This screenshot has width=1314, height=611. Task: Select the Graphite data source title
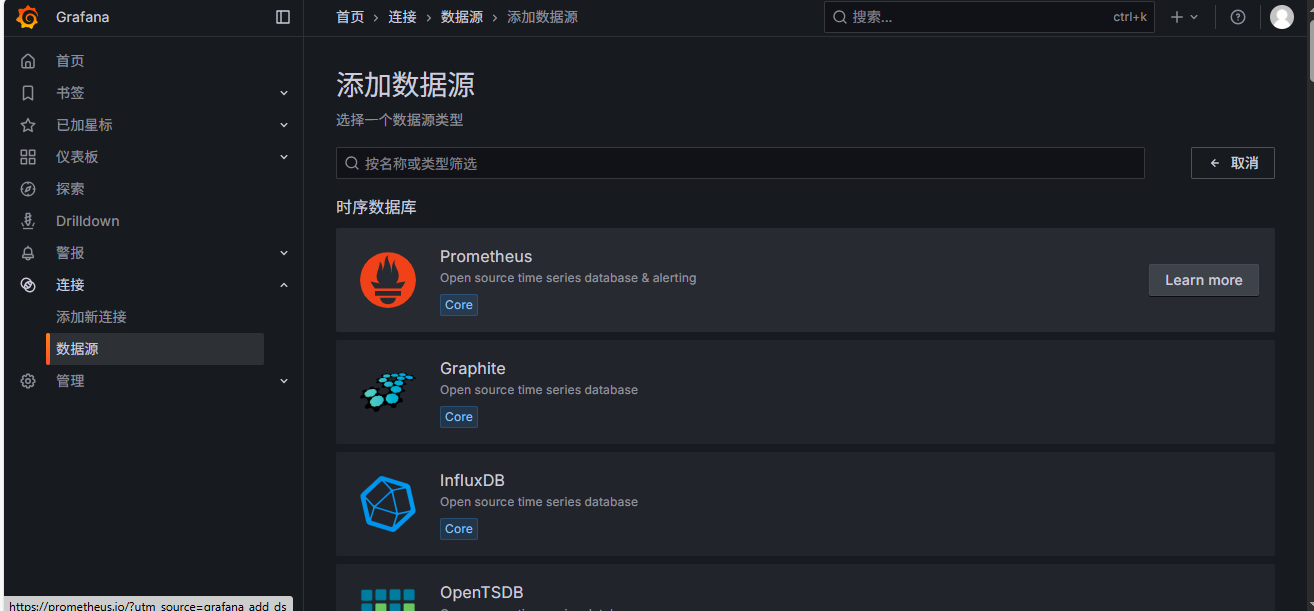pyautogui.click(x=473, y=369)
